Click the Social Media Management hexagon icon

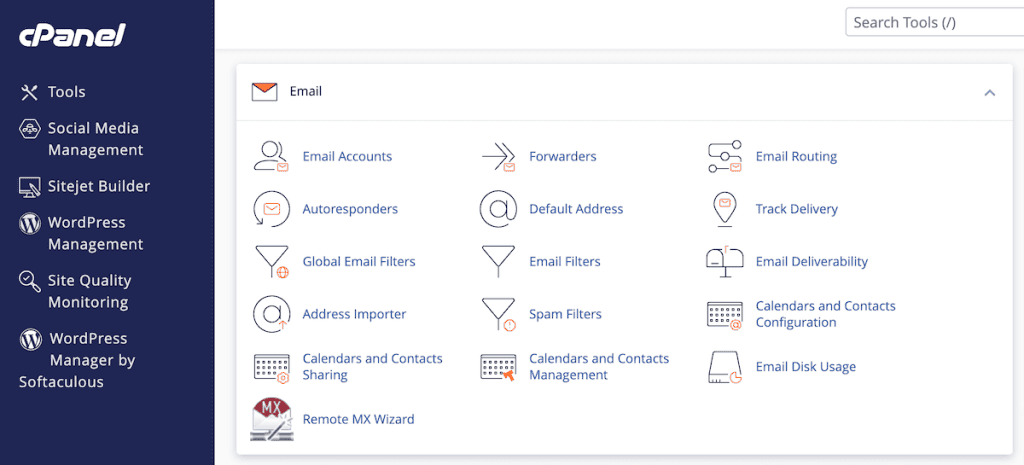pos(29,129)
